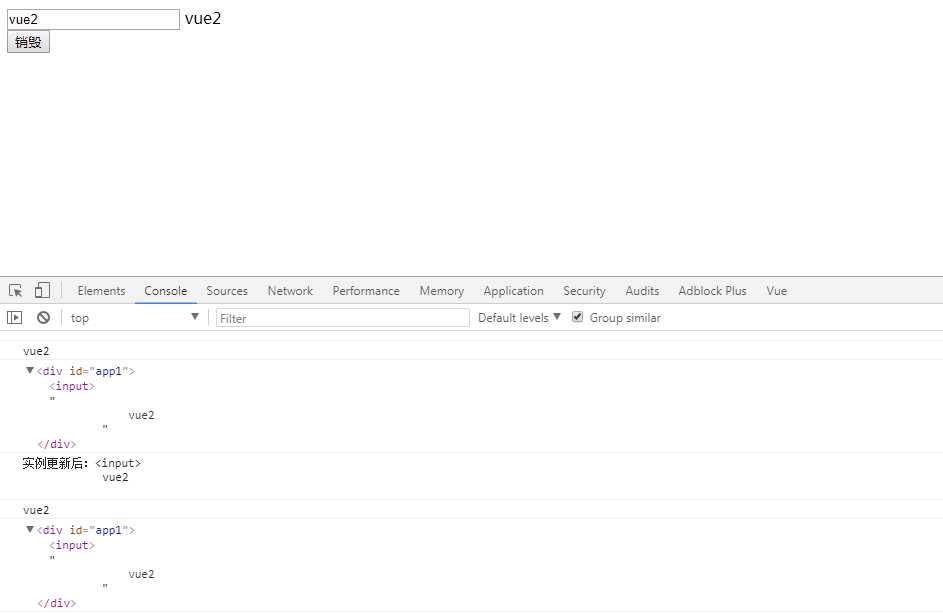Image resolution: width=943 pixels, height=614 pixels.
Task: Switch to the Elements tab
Action: tap(101, 291)
